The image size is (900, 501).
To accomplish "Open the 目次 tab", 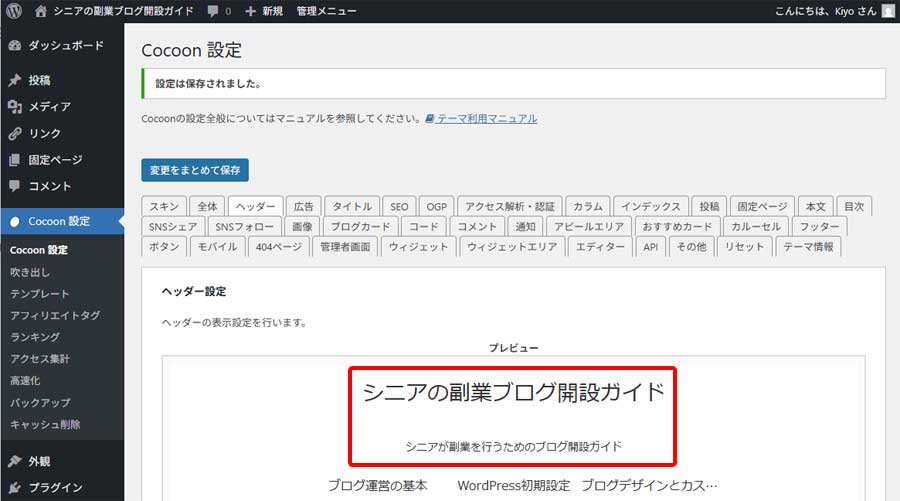I will coord(854,207).
